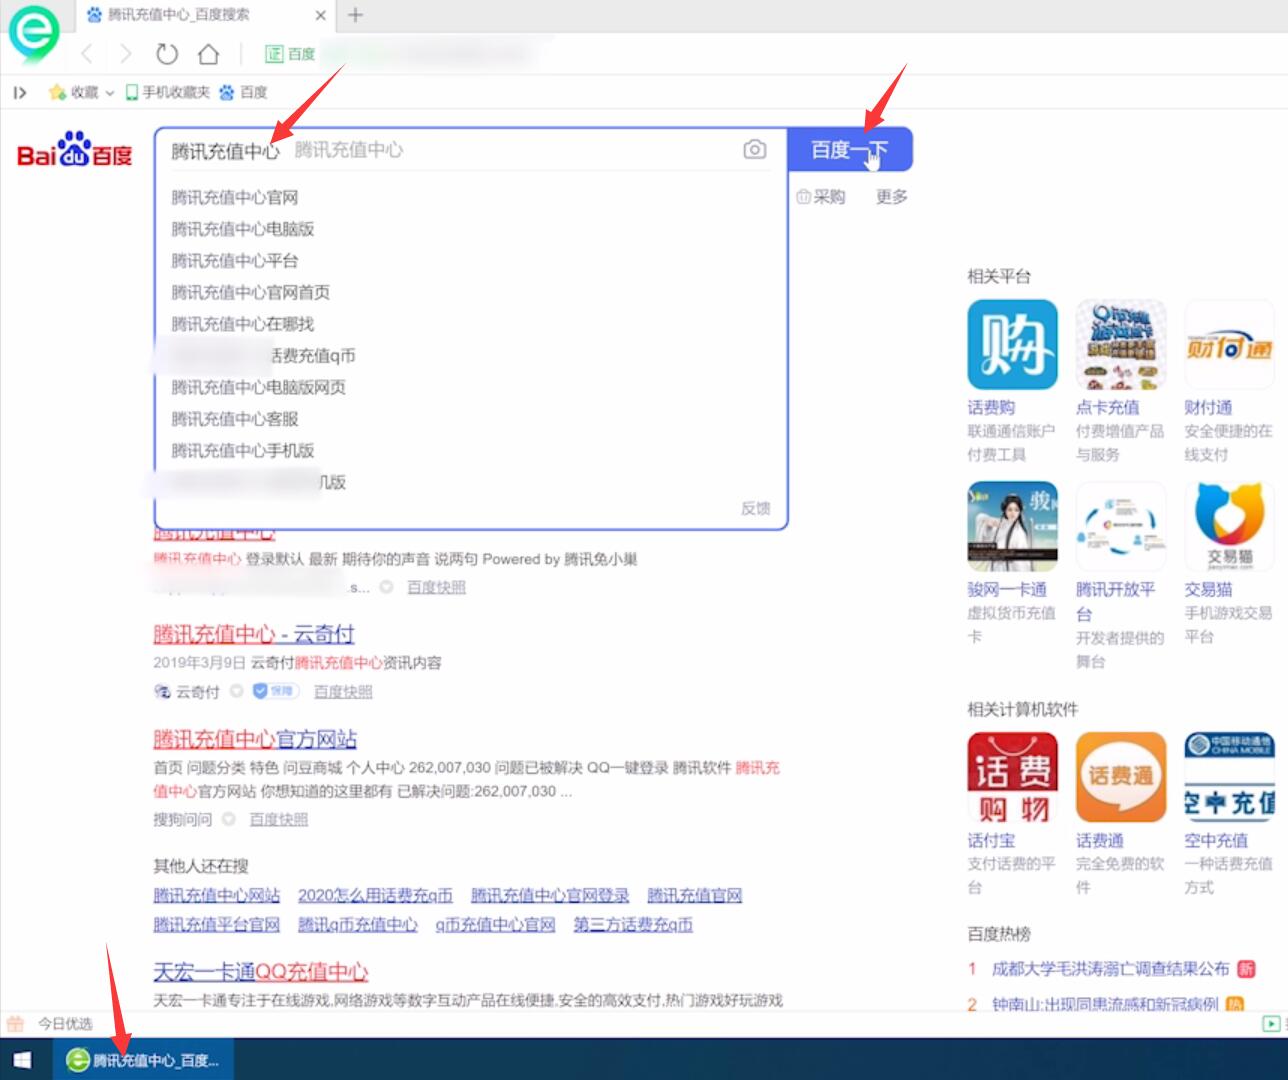Open 百度快照 under 搜狗问问 result
This screenshot has height=1080, width=1288.
click(x=279, y=819)
